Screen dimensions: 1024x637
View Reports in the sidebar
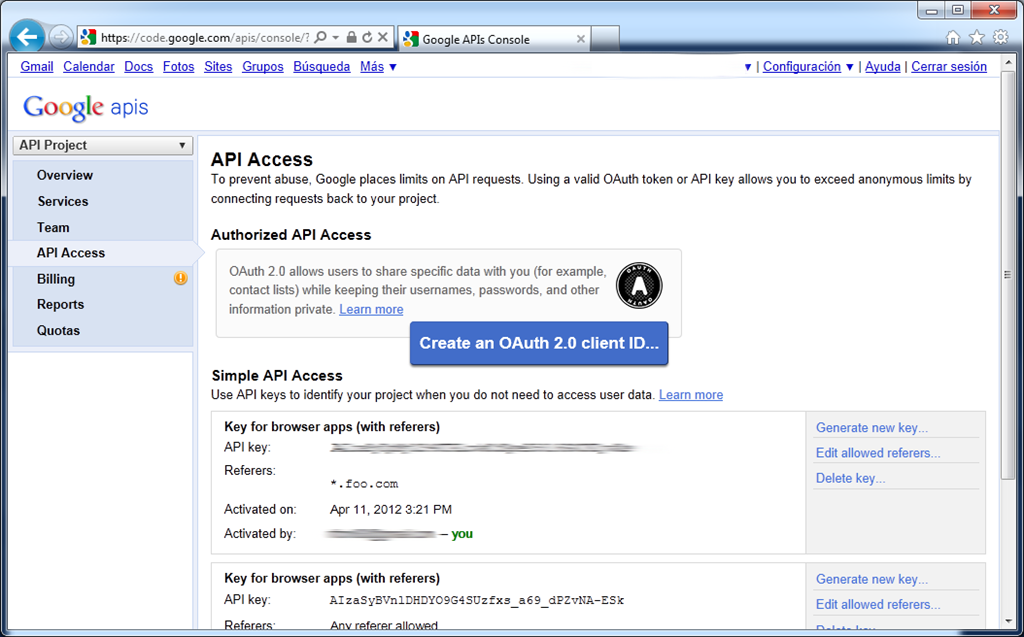[60, 304]
